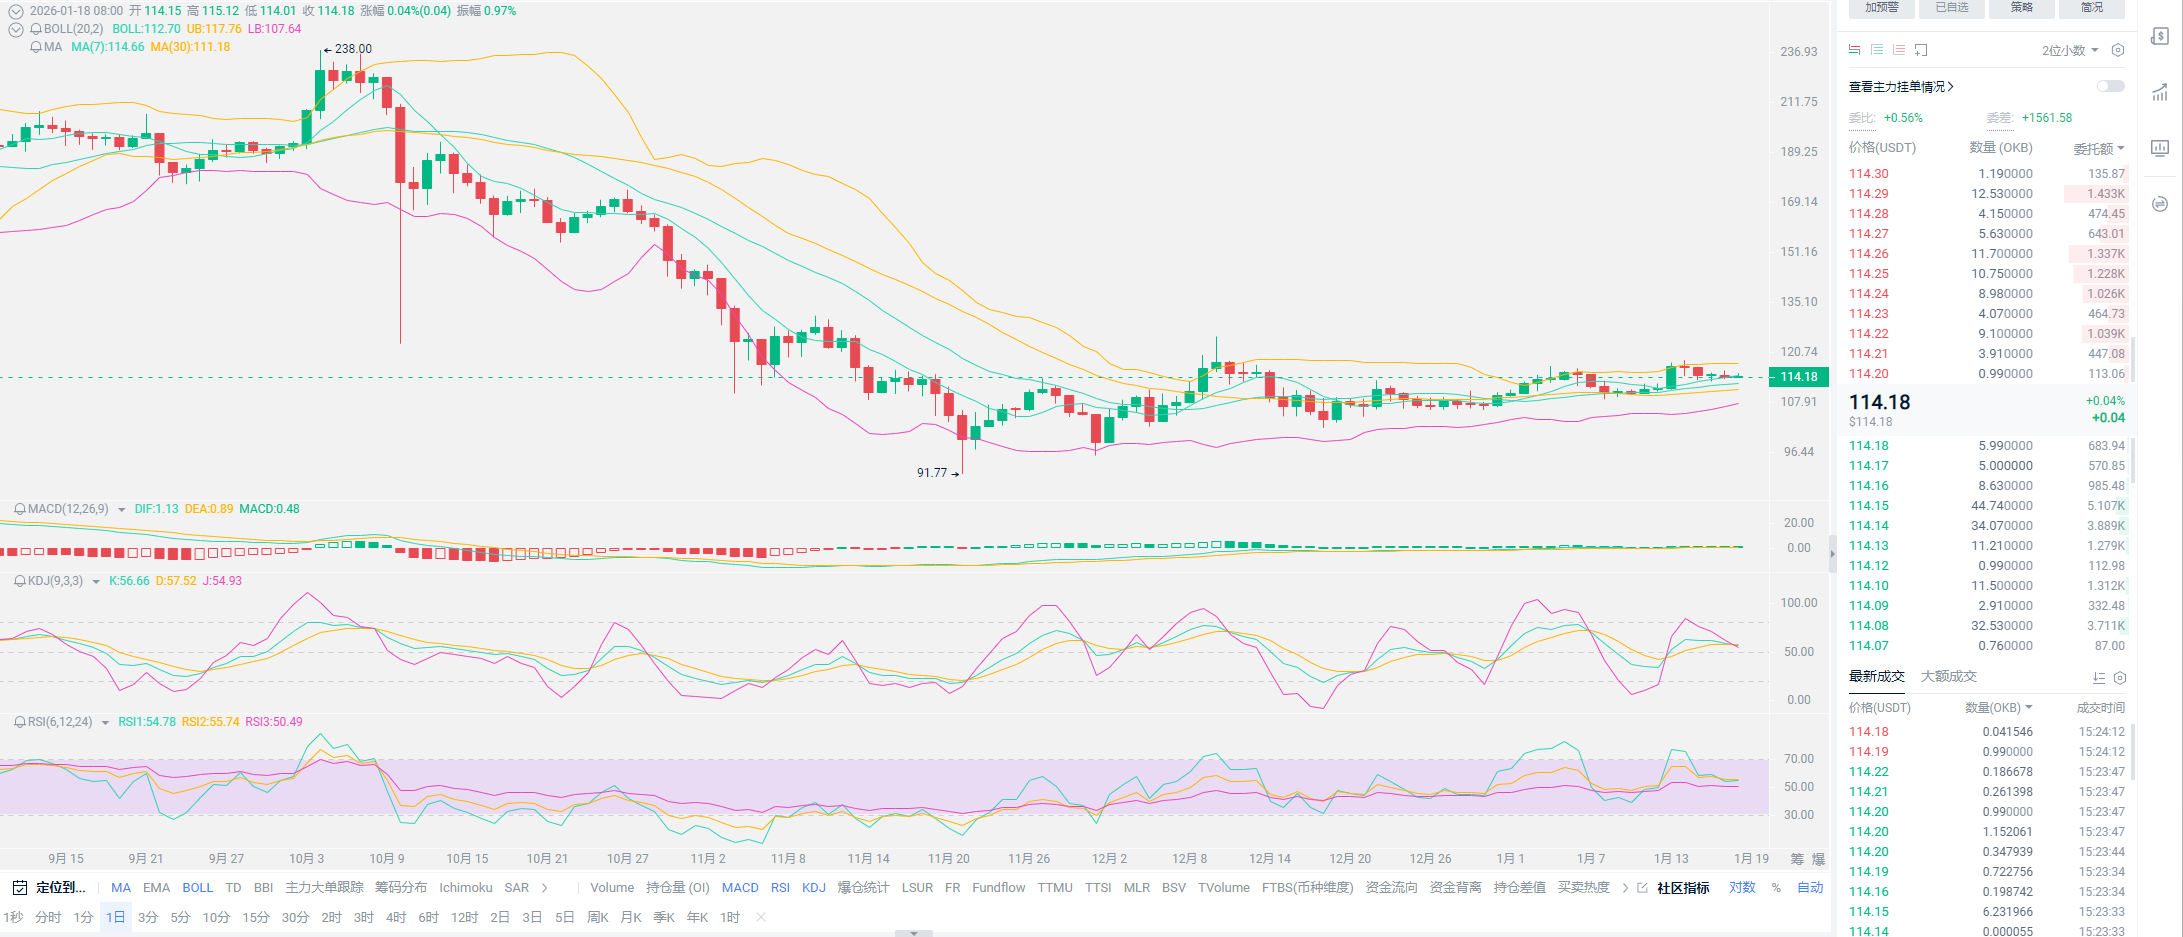Click the calendar locate-to-date icon
Screen dimensions: 2183x937
coord(19,887)
